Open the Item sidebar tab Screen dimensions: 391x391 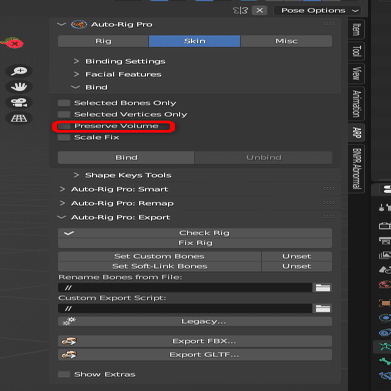coord(356,29)
